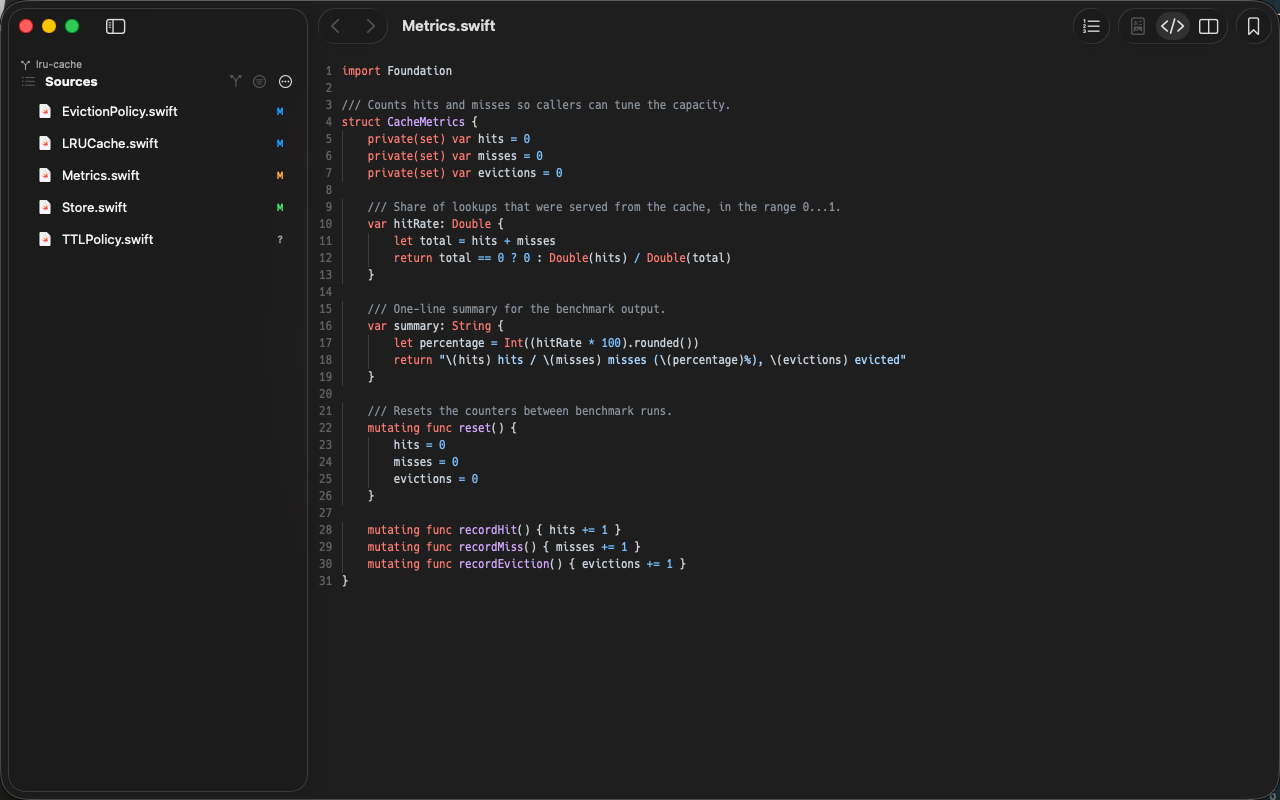Open TTLPolicy.swift in the sidebar
The width and height of the screenshot is (1280, 800).
[160, 239]
